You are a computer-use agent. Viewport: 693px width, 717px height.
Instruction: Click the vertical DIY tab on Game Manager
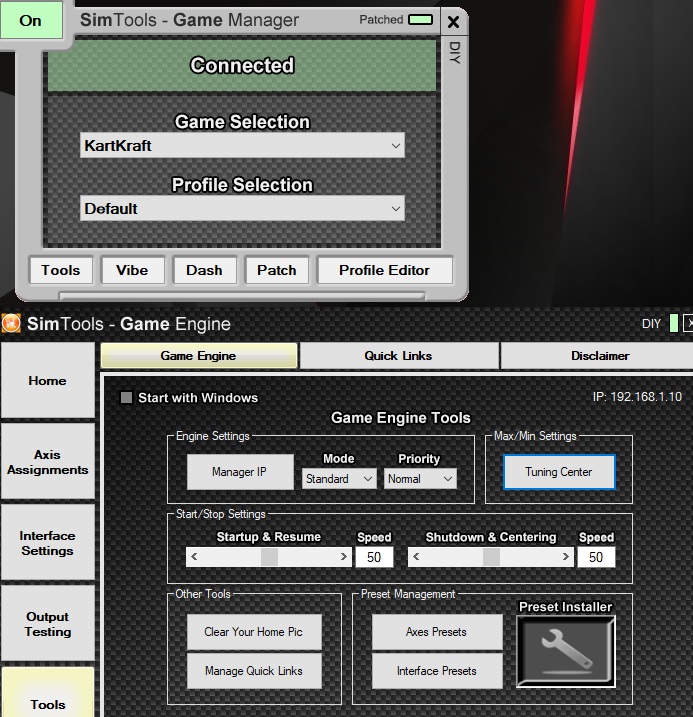[454, 53]
